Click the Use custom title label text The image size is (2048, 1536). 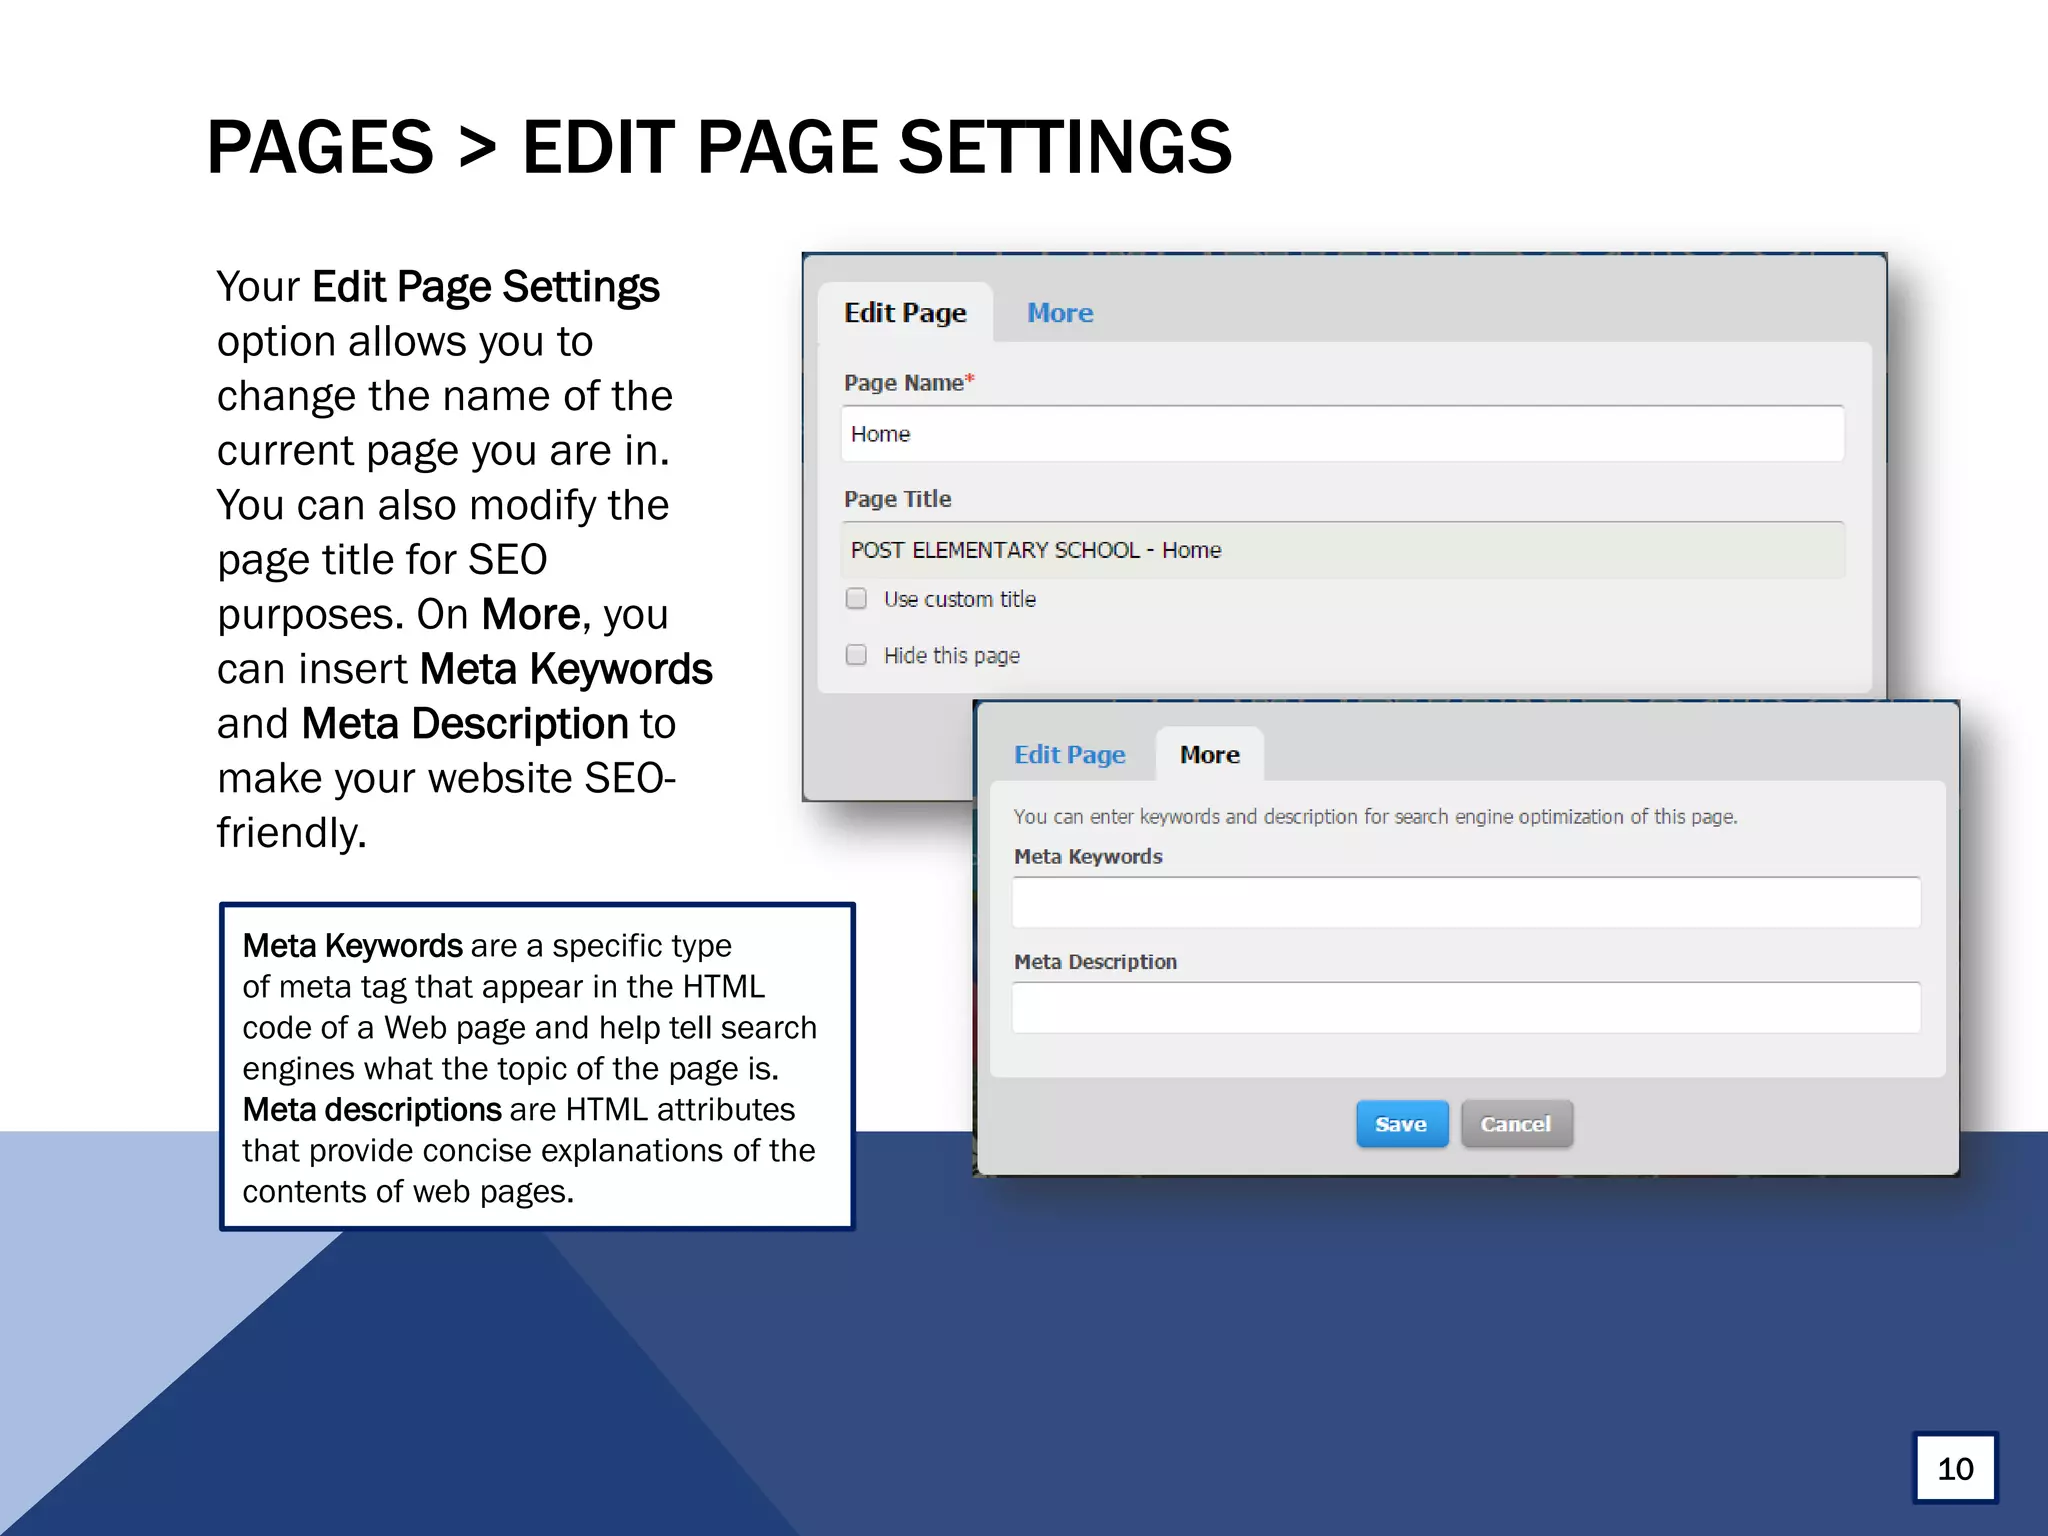click(960, 599)
